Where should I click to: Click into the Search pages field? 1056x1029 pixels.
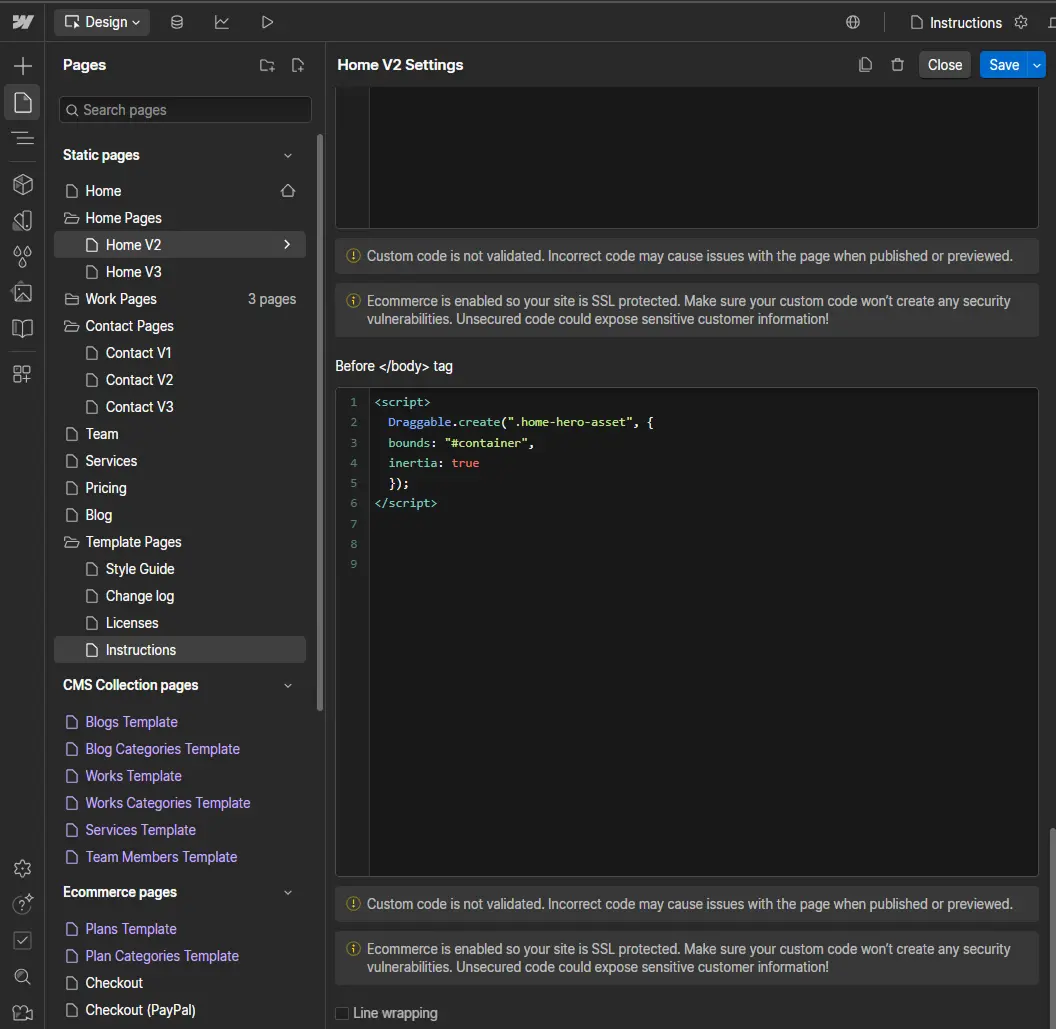[x=186, y=110]
